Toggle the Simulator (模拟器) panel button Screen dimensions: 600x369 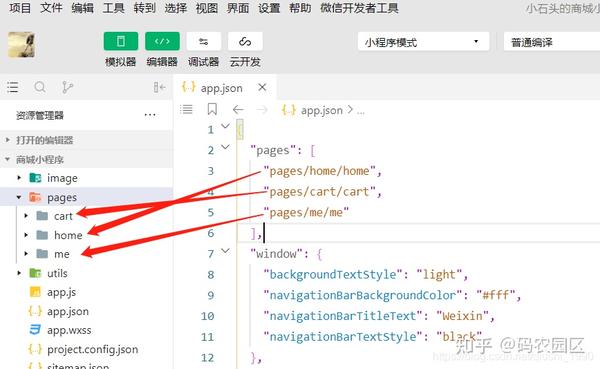pyautogui.click(x=121, y=41)
